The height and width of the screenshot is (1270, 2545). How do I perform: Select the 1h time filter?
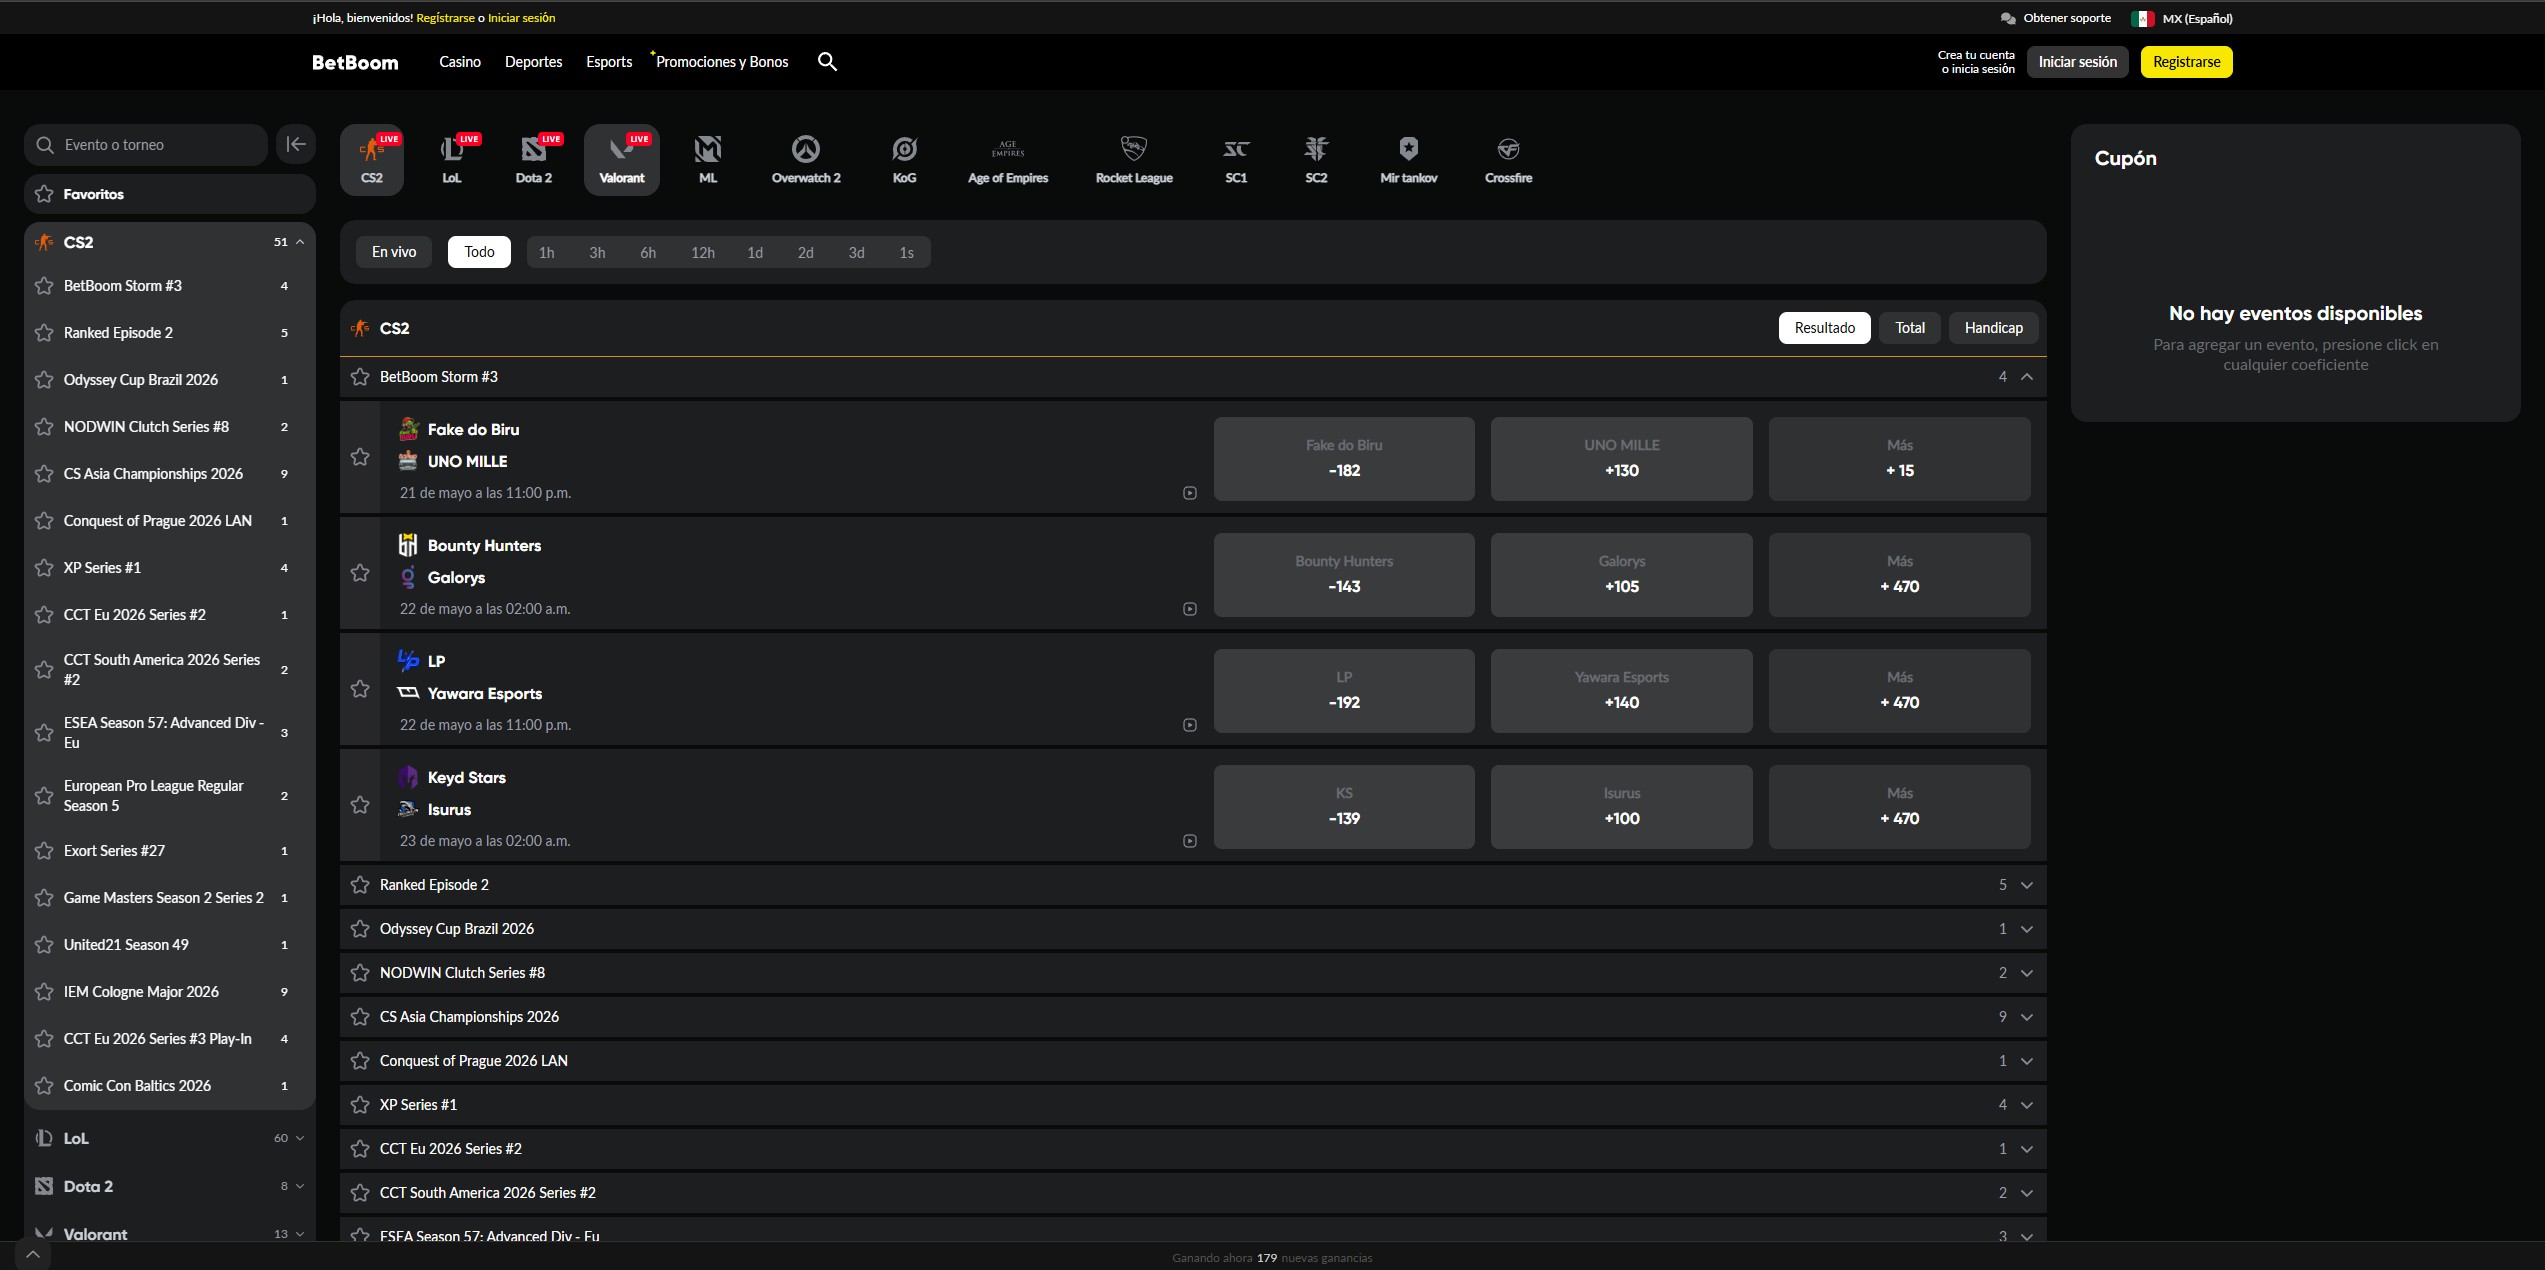pos(546,253)
